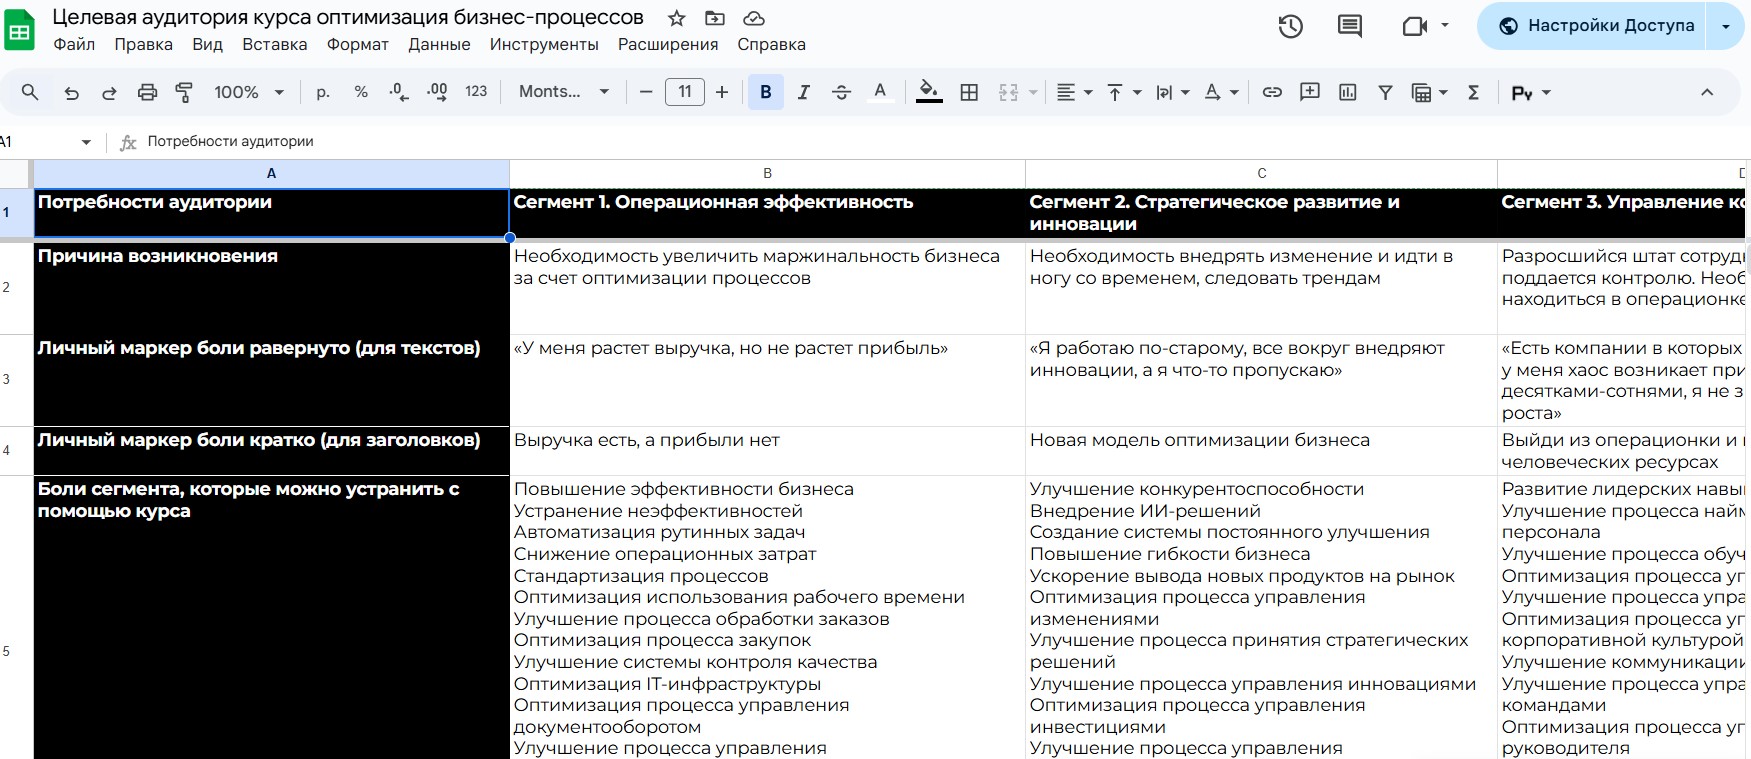Open Meet camera options arrow
This screenshot has height=759, width=1751.
coord(1444,26)
